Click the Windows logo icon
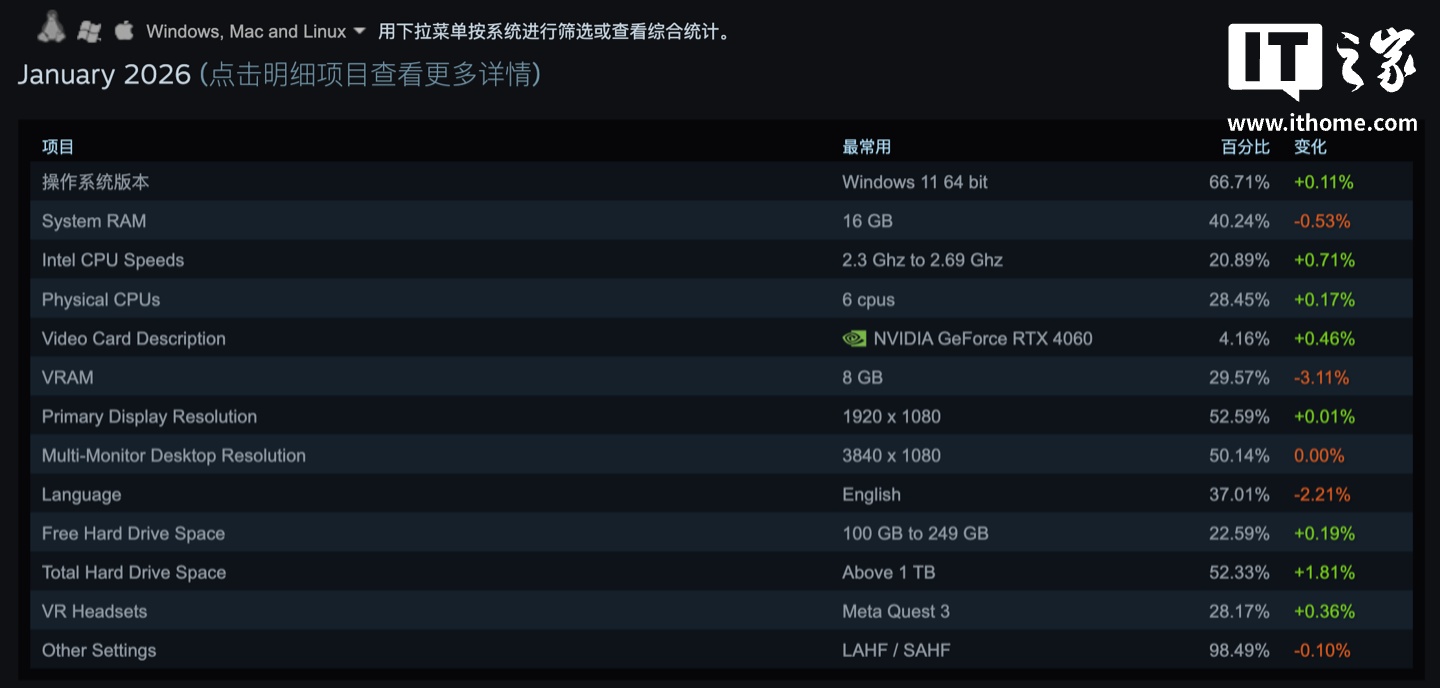 [x=89, y=31]
